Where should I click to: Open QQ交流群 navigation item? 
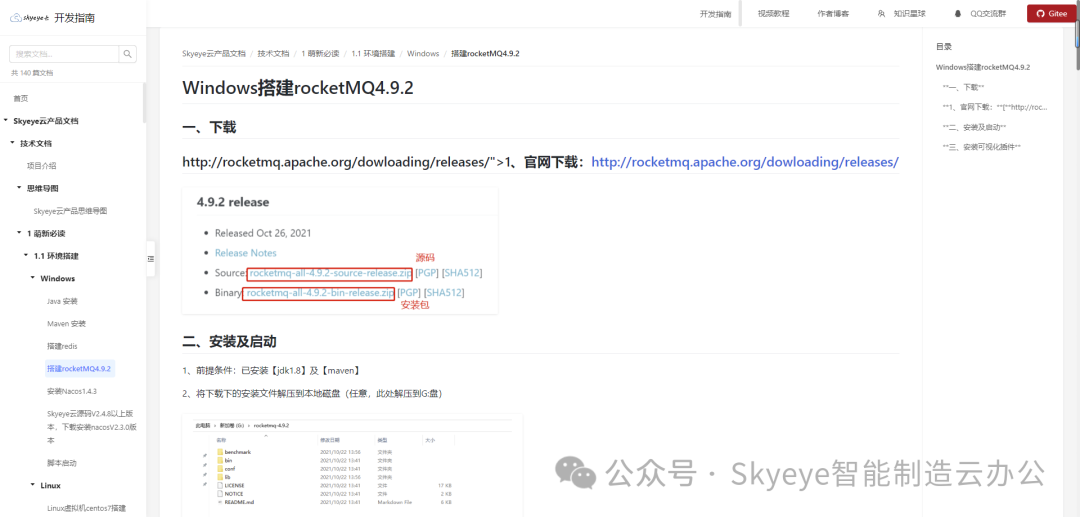pos(988,14)
